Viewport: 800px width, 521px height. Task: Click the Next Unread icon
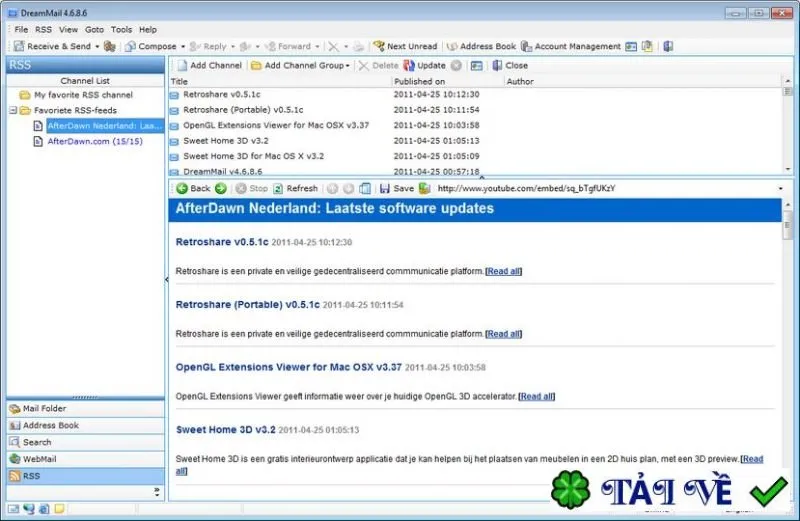[x=379, y=46]
